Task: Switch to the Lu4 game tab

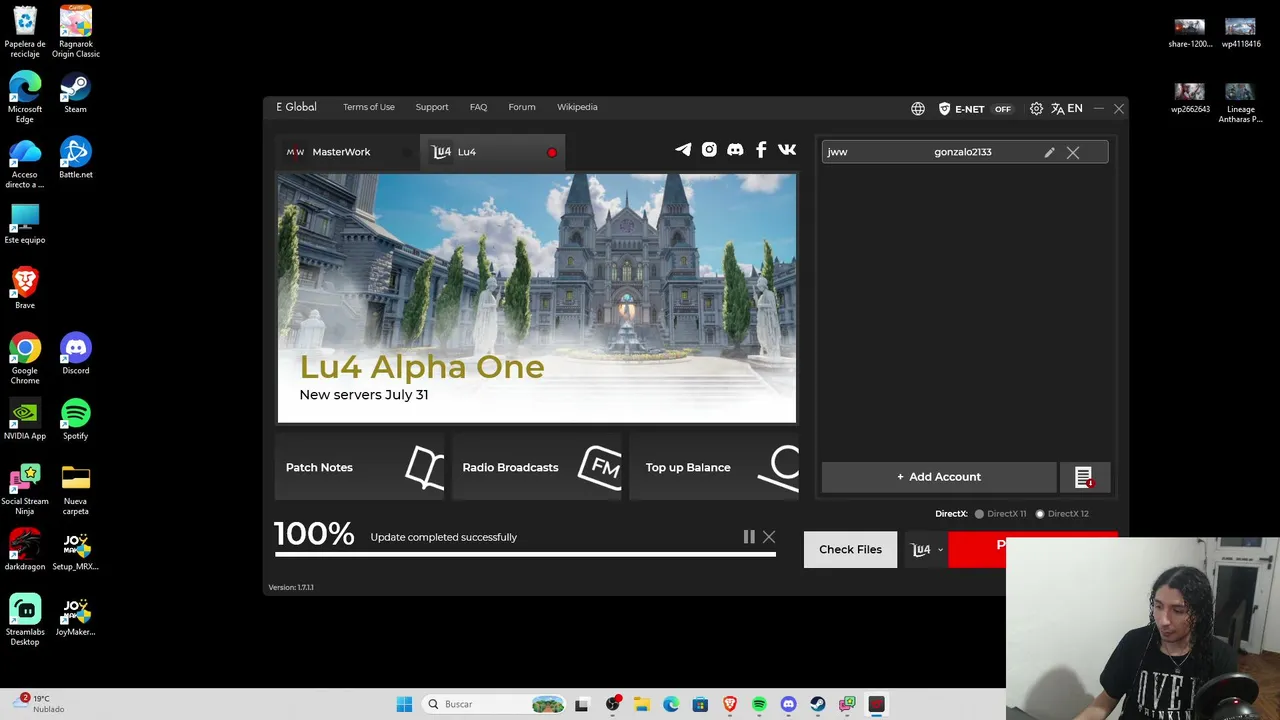Action: (x=492, y=152)
